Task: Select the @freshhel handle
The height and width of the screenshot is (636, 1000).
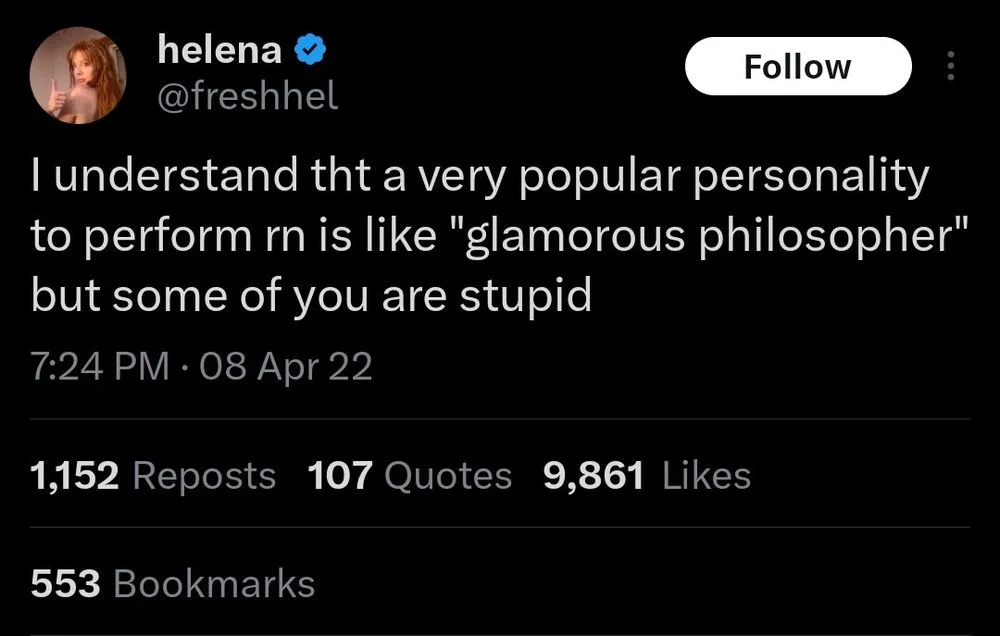Action: [x=248, y=95]
